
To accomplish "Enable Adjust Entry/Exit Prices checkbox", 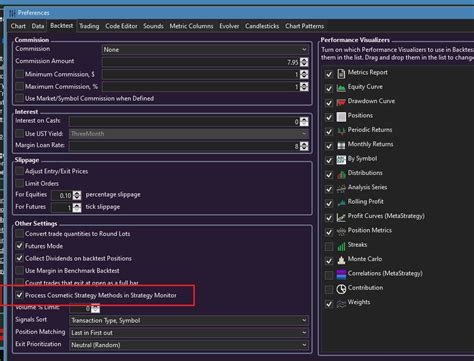I will [x=20, y=171].
